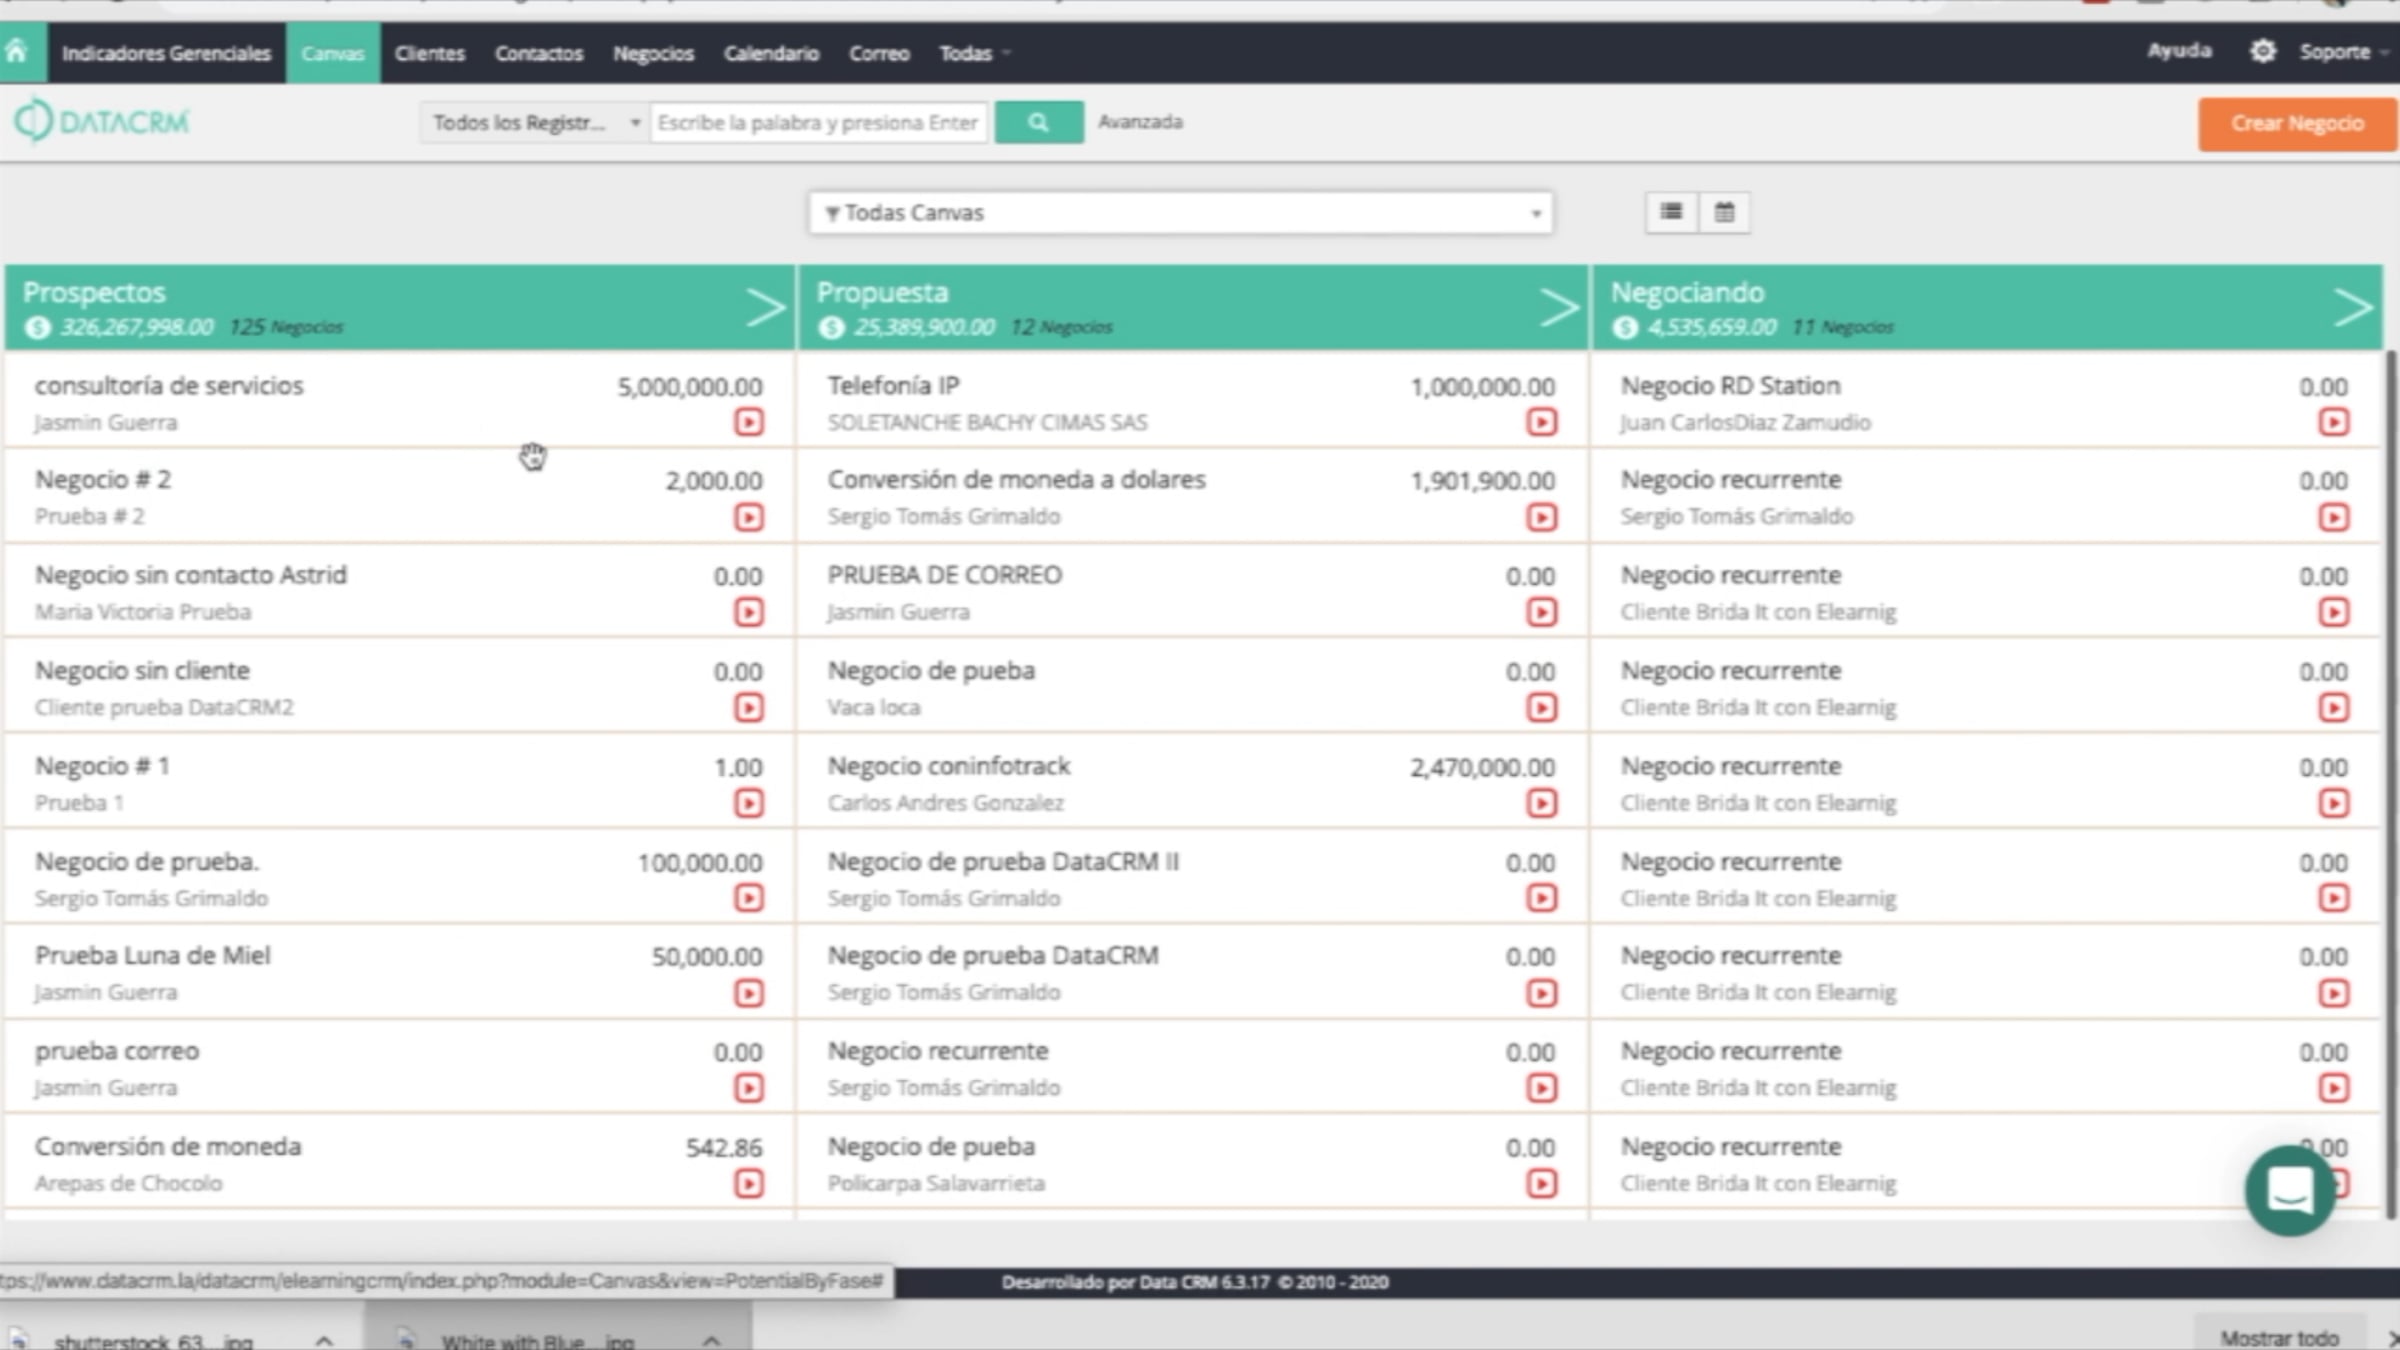Open the Soporte user dropdown

coord(2343,51)
